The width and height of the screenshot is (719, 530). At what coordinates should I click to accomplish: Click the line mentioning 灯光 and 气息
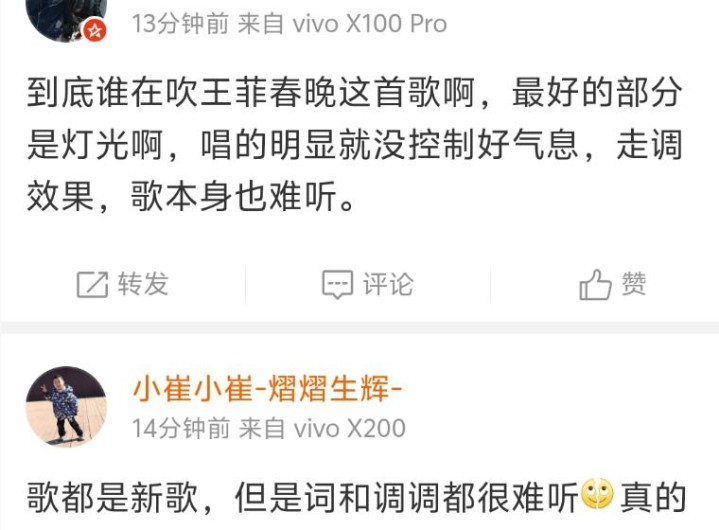(x=354, y=145)
